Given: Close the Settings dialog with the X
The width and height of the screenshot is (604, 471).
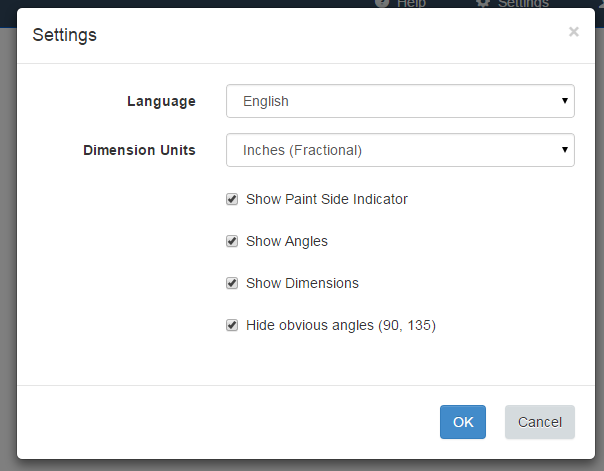Looking at the screenshot, I should [x=574, y=32].
